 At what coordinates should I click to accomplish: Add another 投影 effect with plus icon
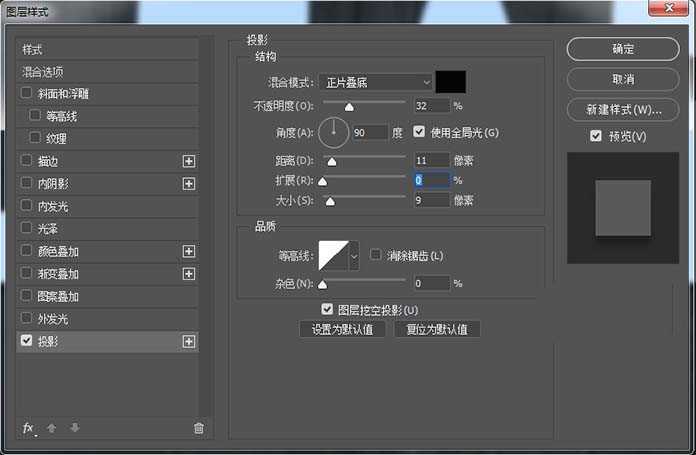[x=189, y=341]
